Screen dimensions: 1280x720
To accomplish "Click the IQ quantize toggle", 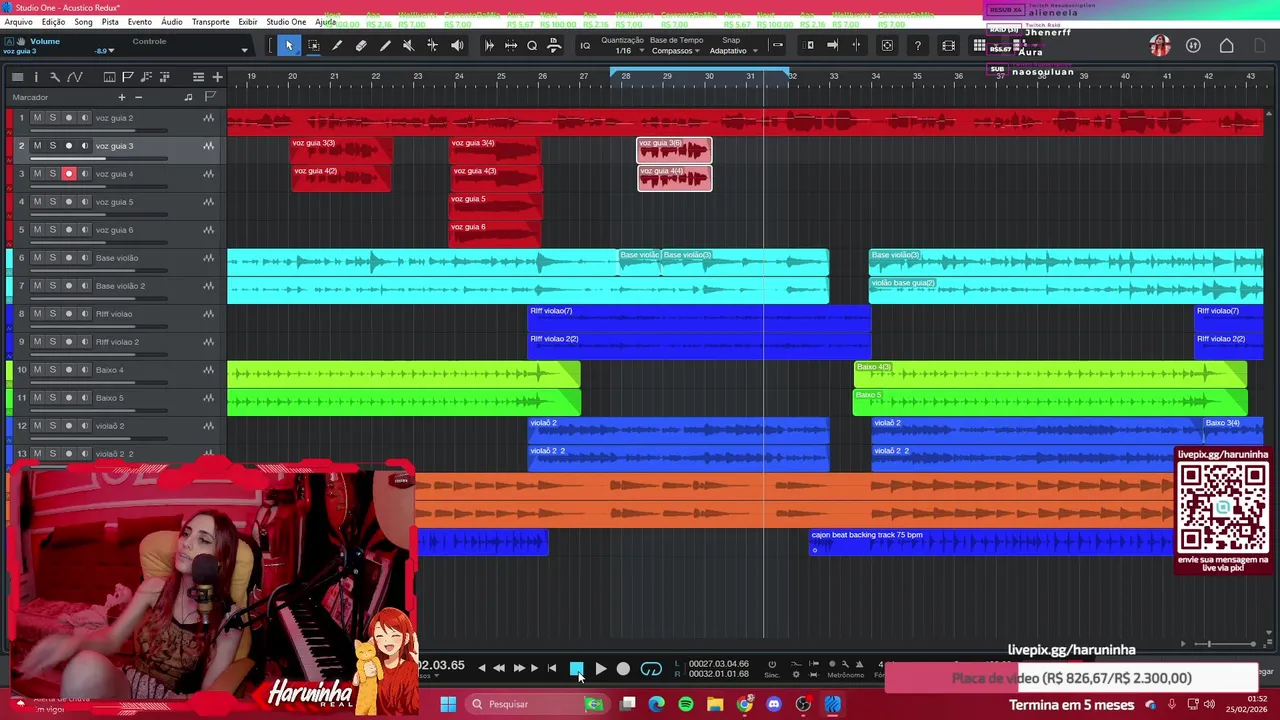I will [x=585, y=46].
